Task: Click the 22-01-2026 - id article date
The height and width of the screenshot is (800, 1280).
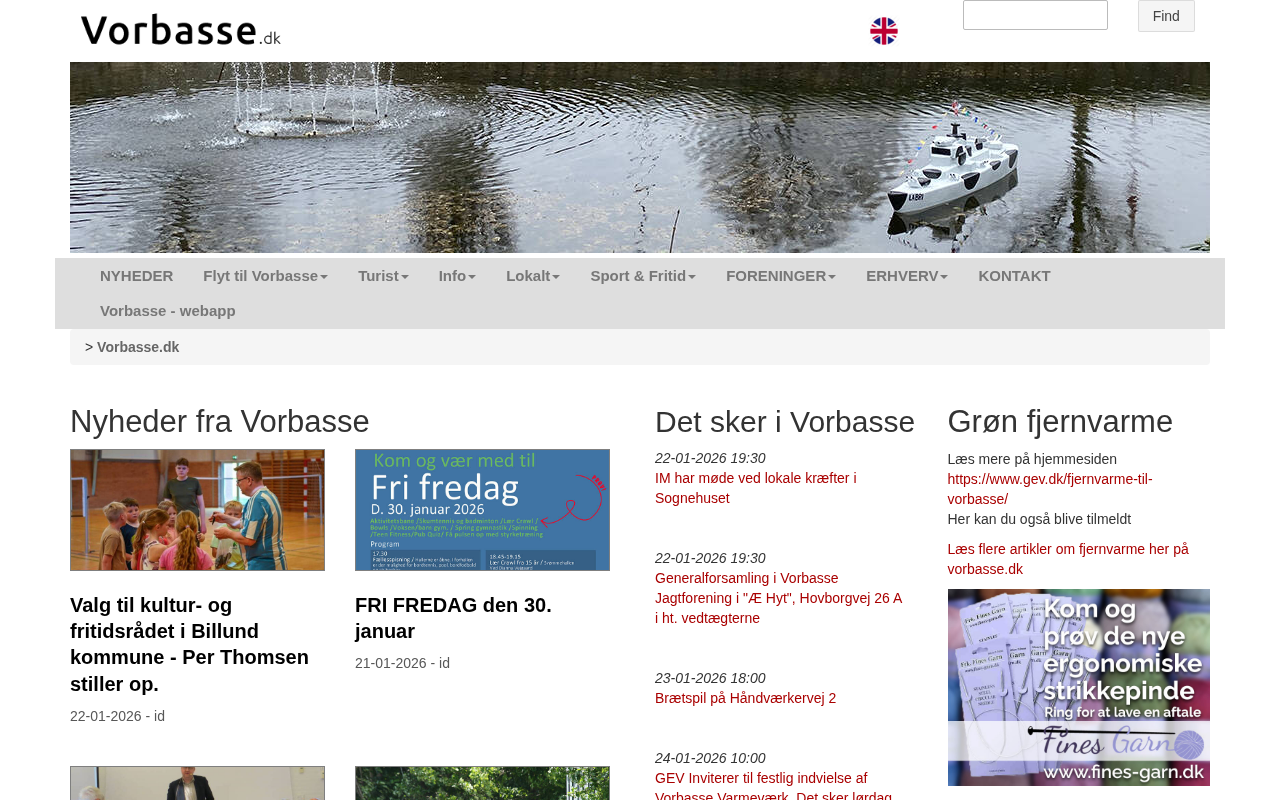Action: [x=117, y=716]
